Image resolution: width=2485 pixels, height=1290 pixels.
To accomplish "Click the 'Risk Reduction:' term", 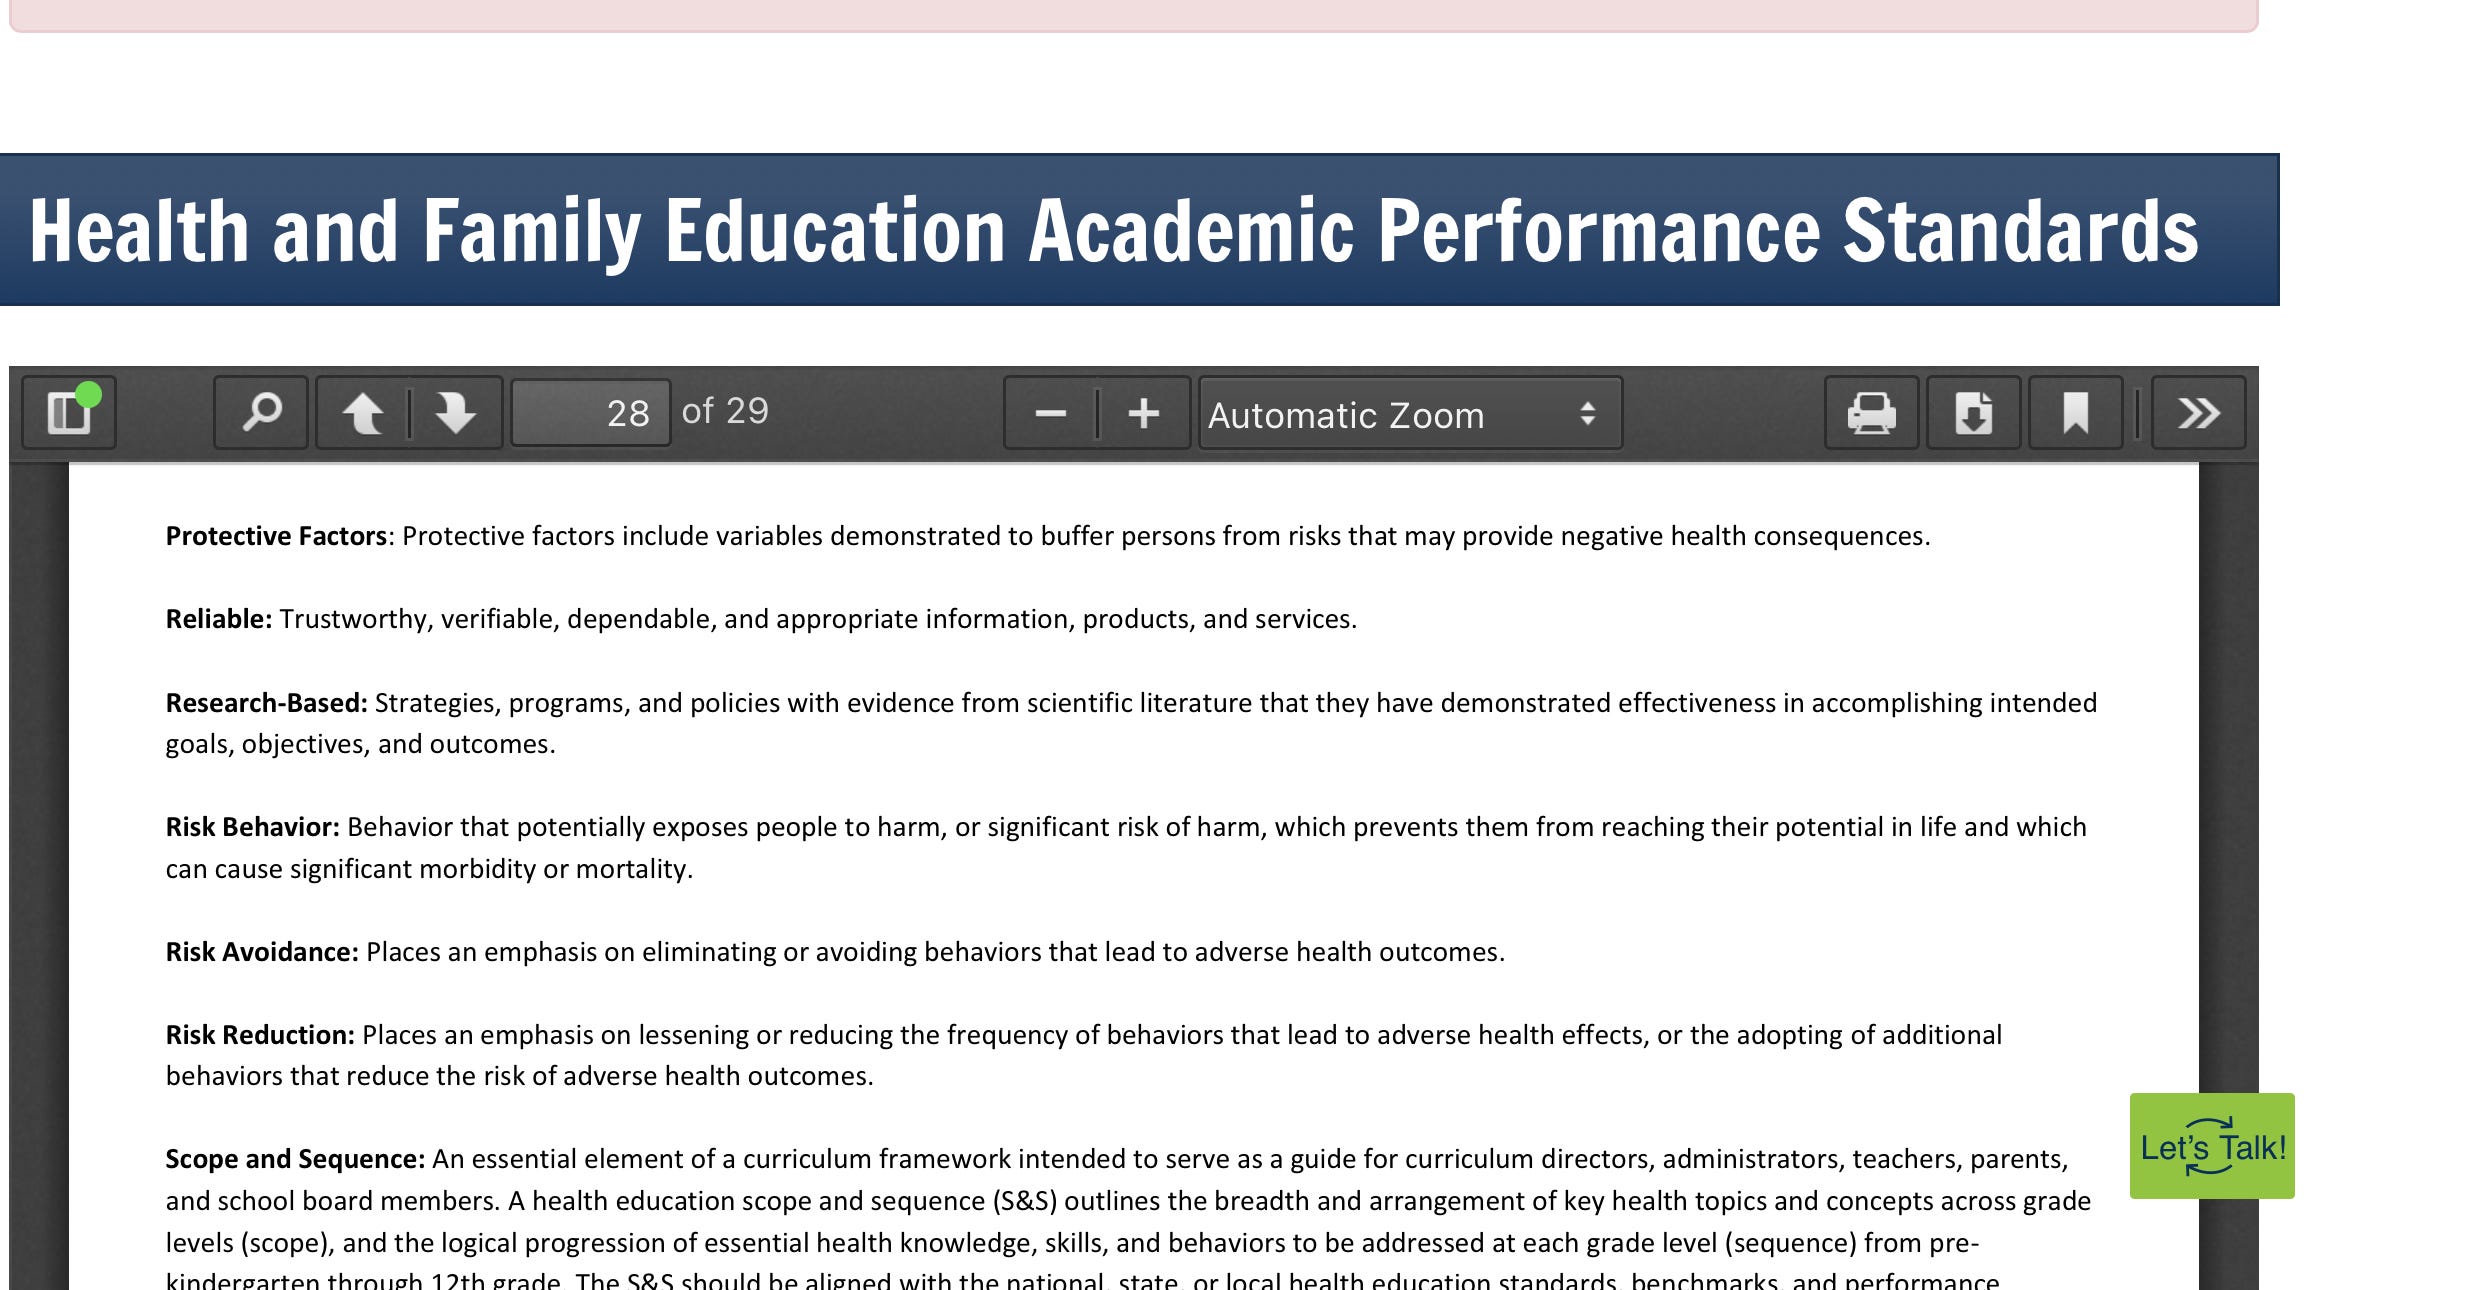I will [260, 1035].
